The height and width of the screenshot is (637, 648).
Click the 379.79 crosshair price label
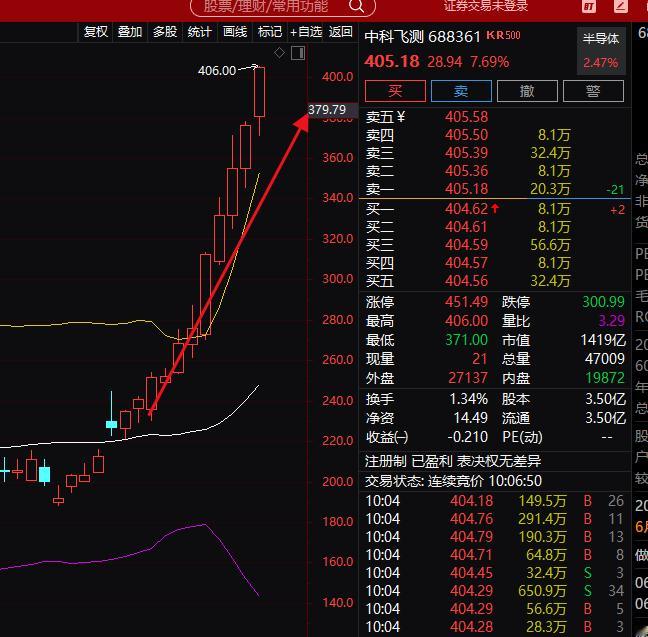click(333, 110)
